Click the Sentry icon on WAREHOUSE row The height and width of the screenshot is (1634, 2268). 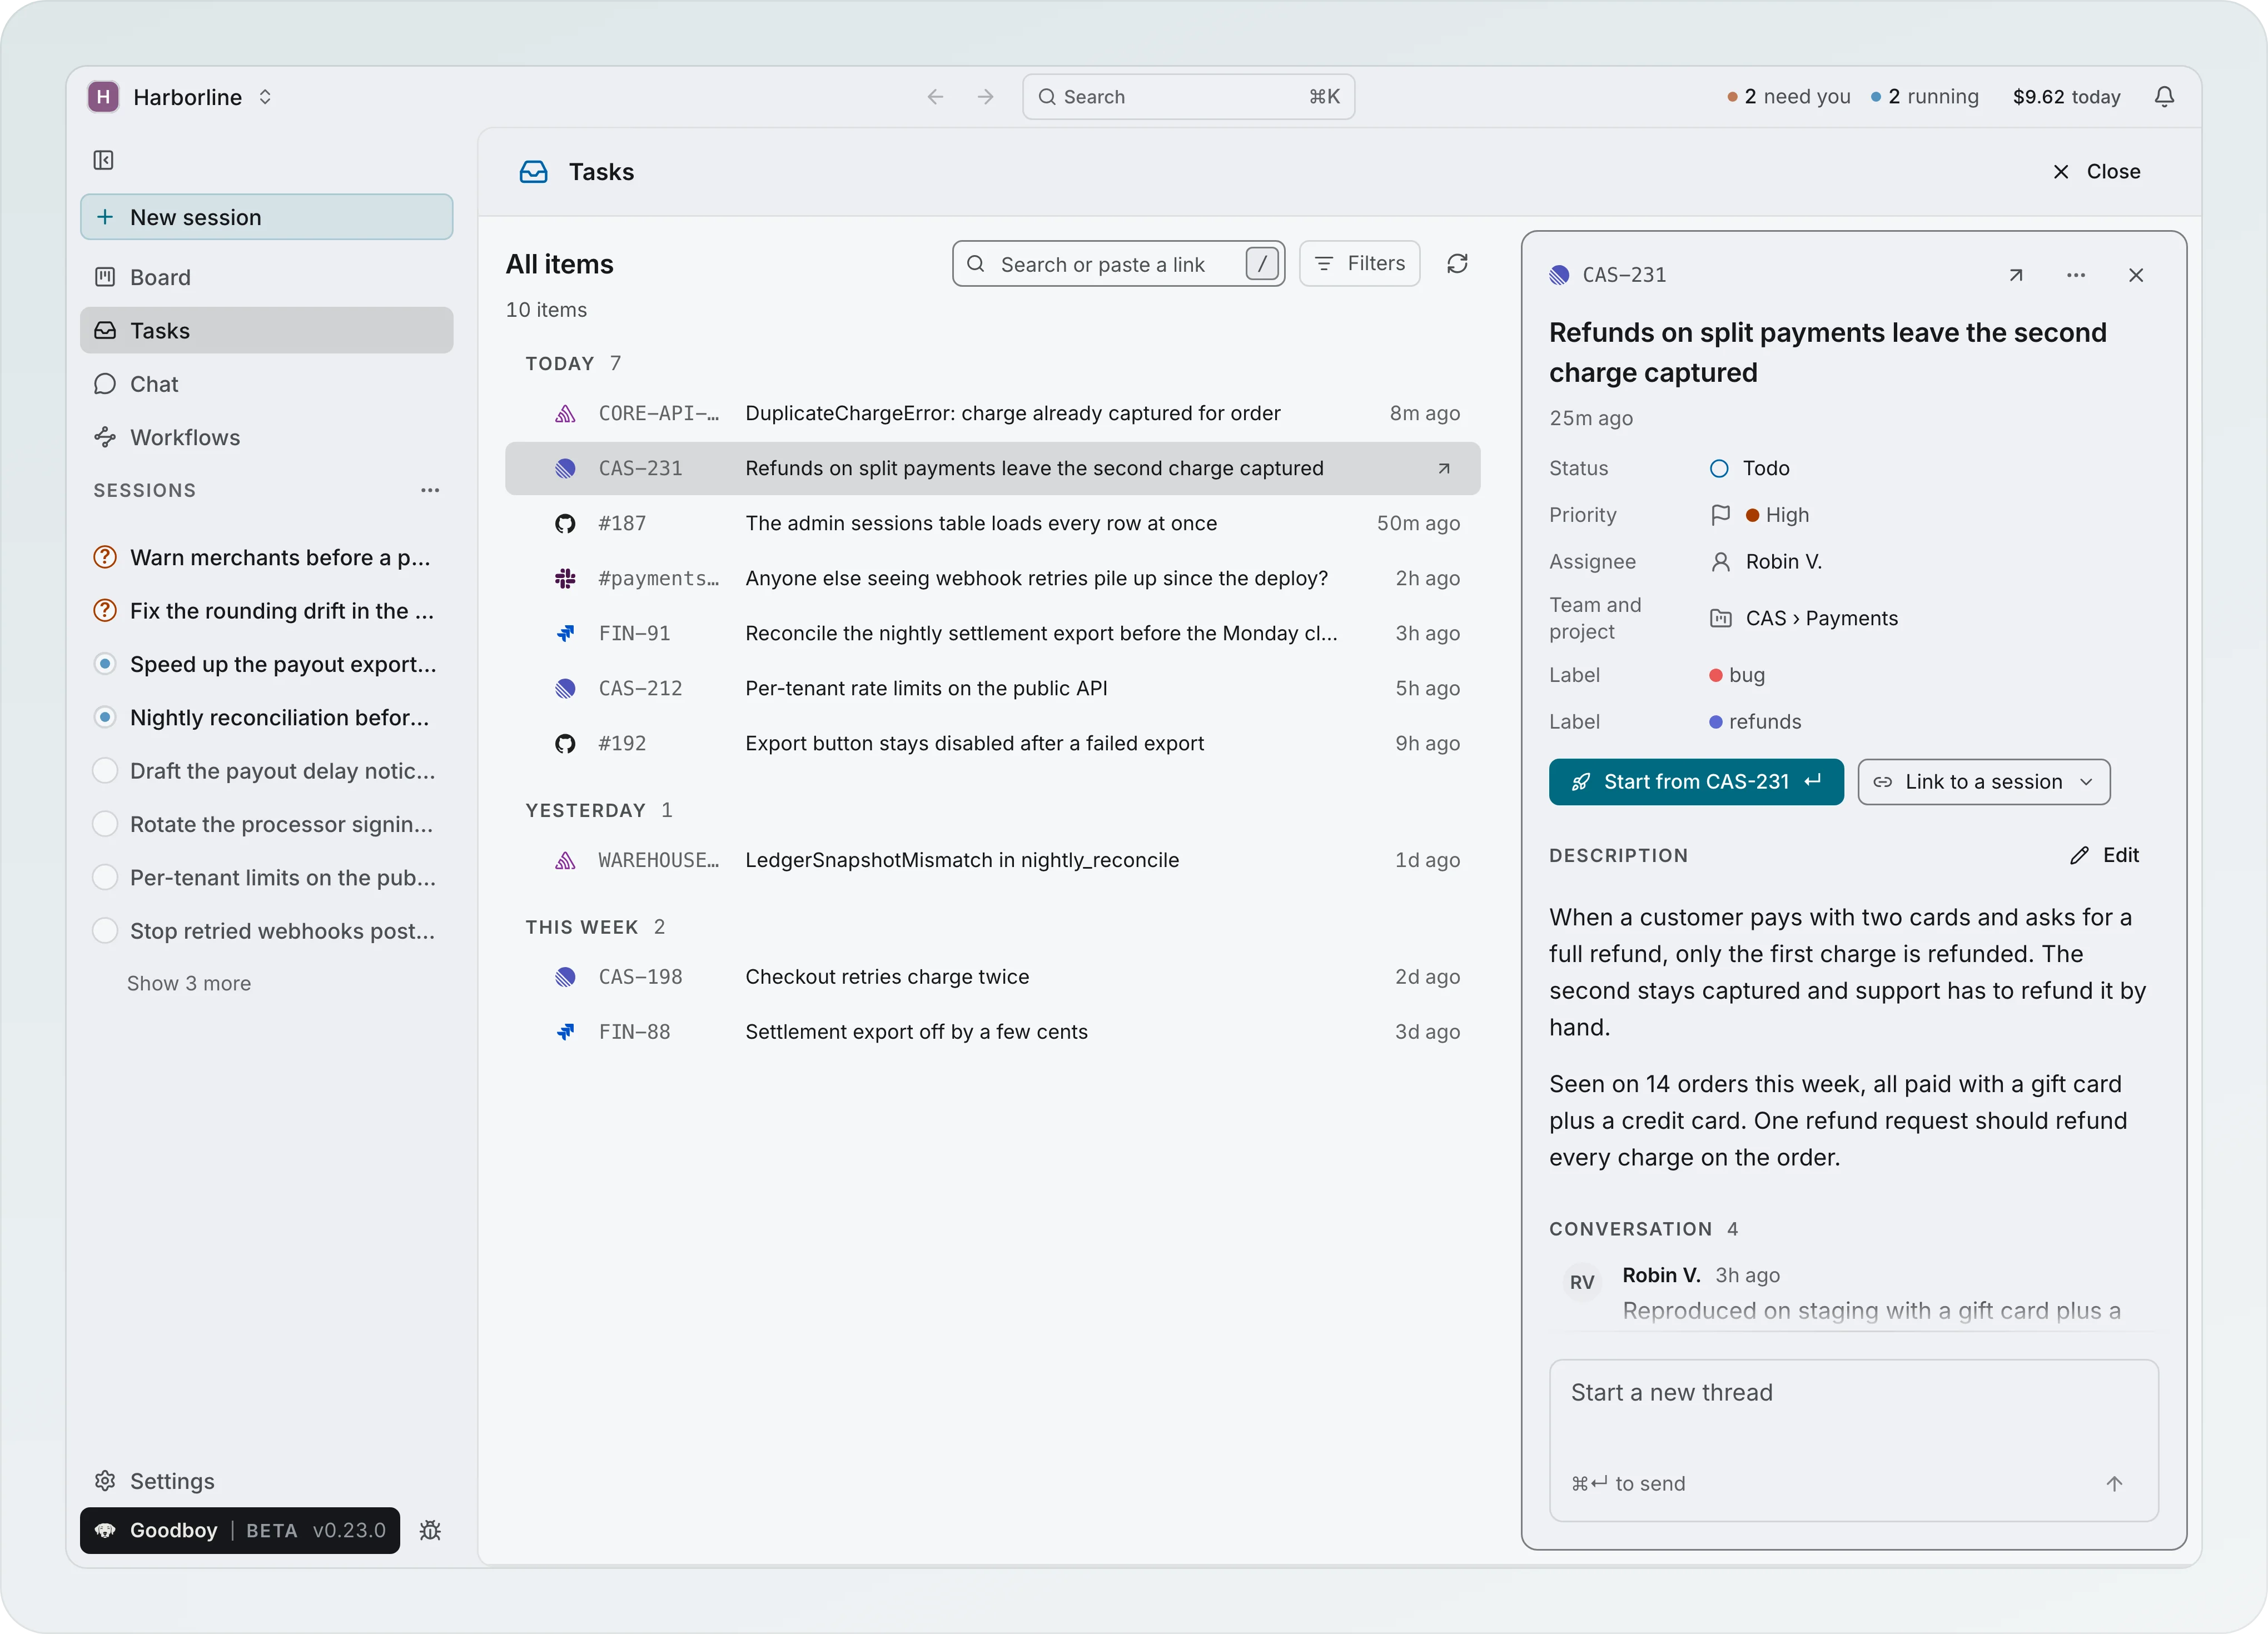tap(565, 860)
